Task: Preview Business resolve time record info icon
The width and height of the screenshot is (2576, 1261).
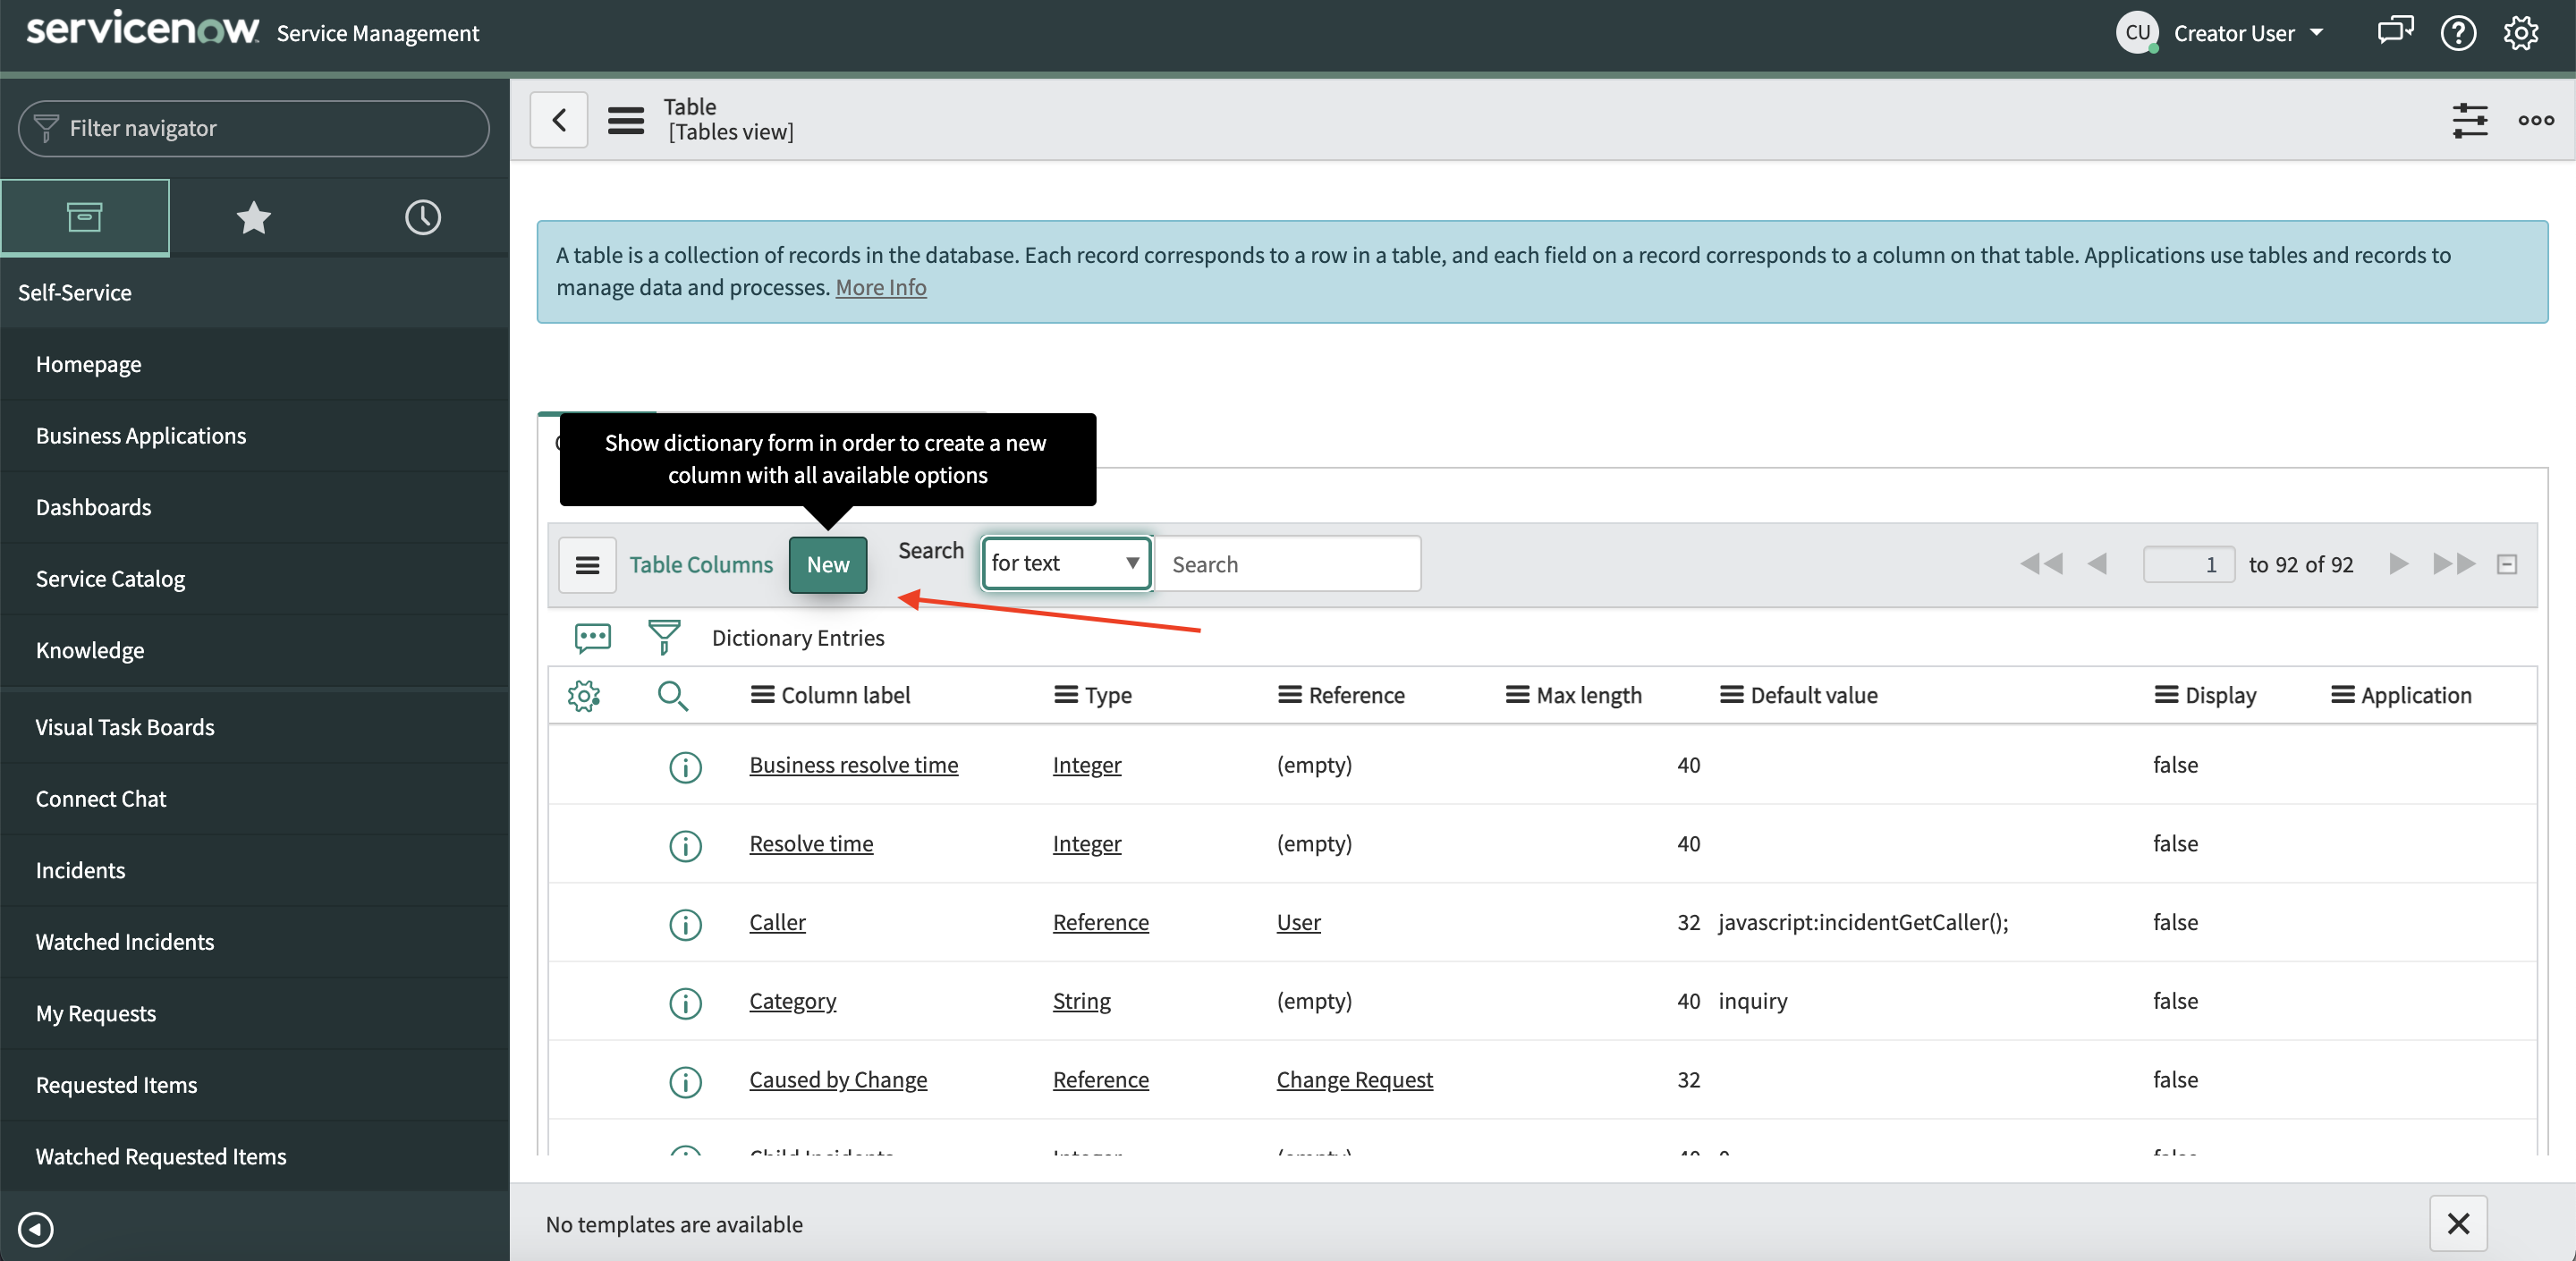Action: pos(685,767)
